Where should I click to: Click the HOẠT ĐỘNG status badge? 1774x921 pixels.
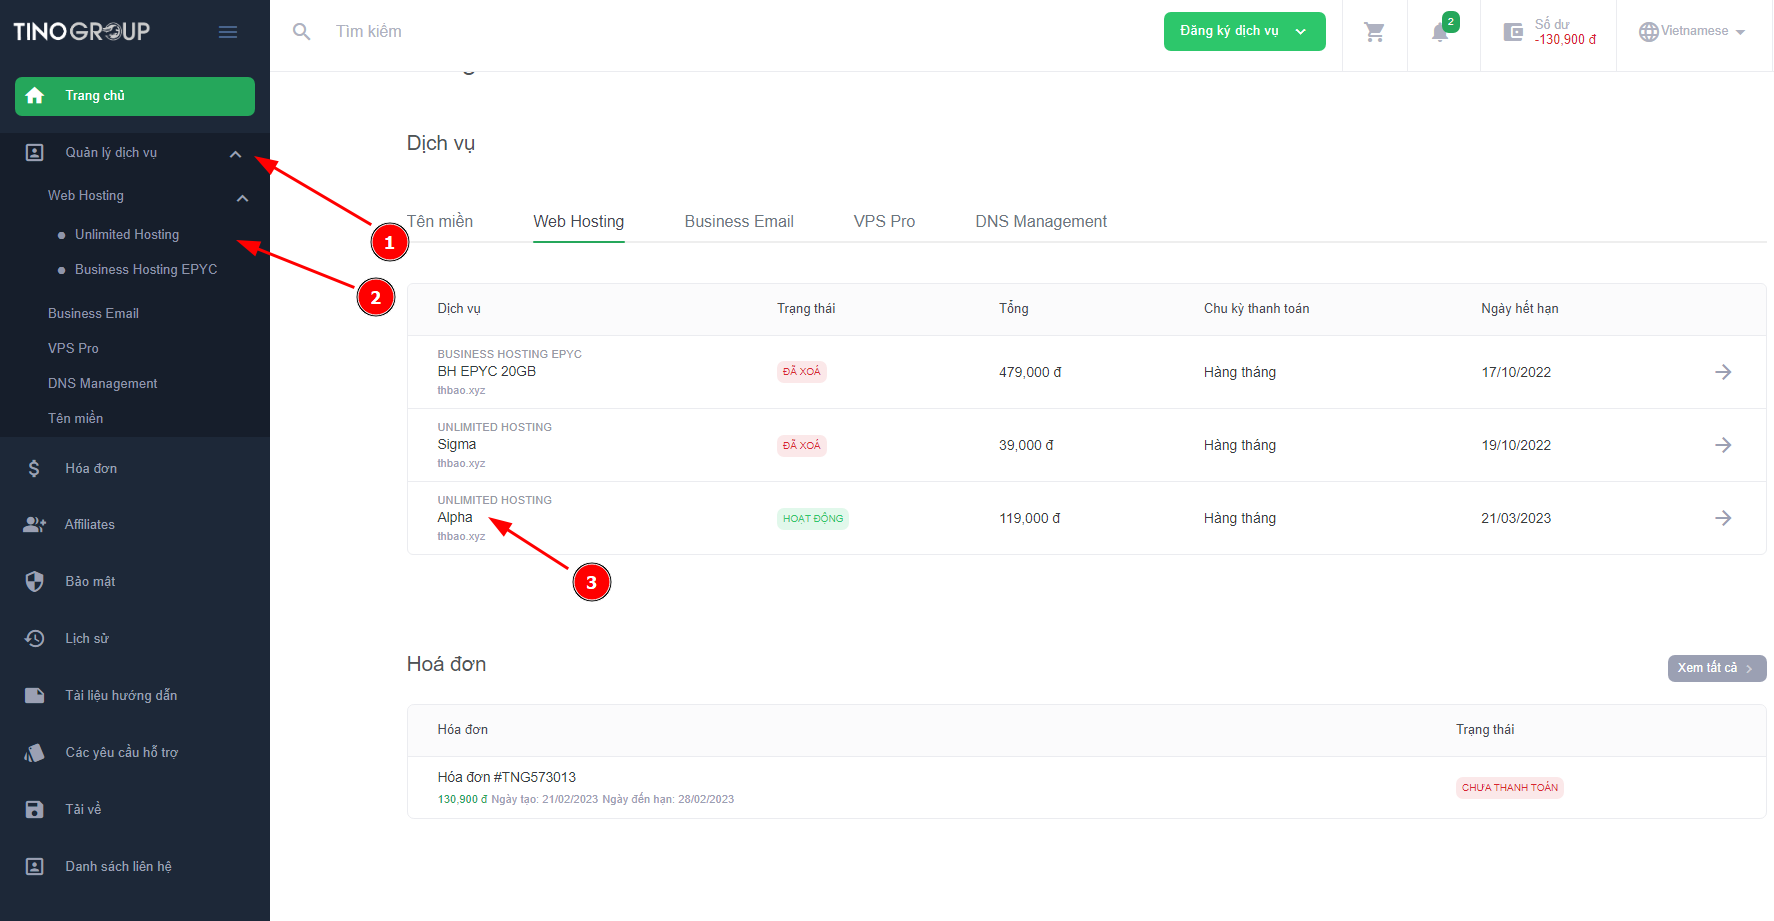(813, 518)
